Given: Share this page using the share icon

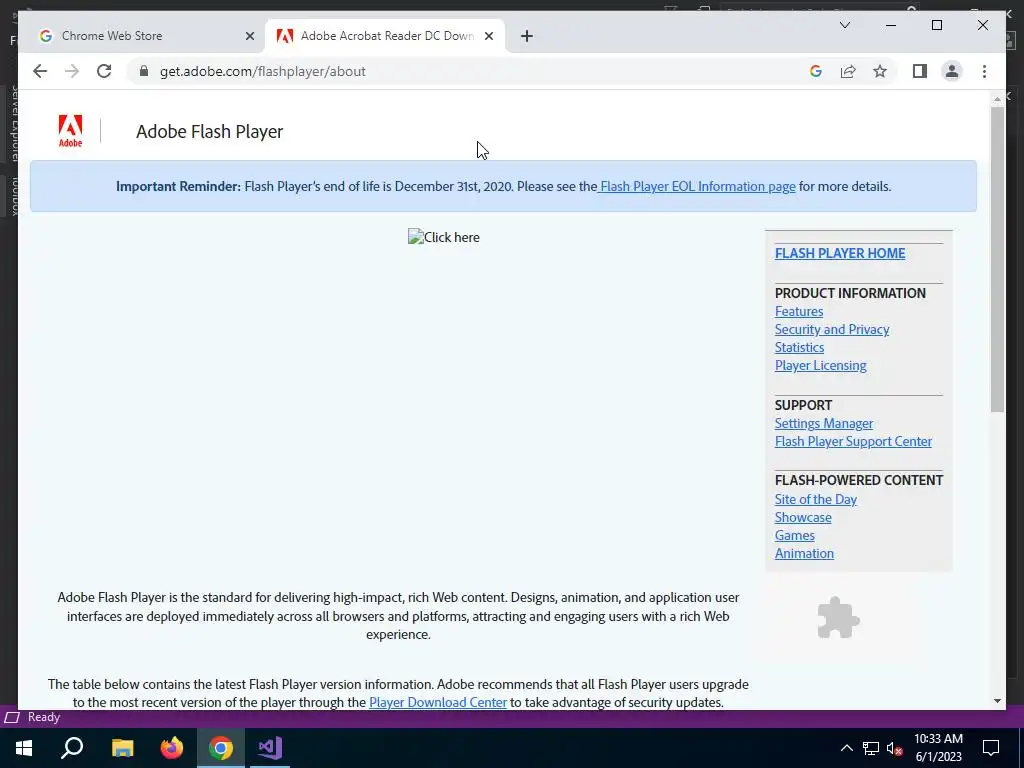Looking at the screenshot, I should point(848,71).
